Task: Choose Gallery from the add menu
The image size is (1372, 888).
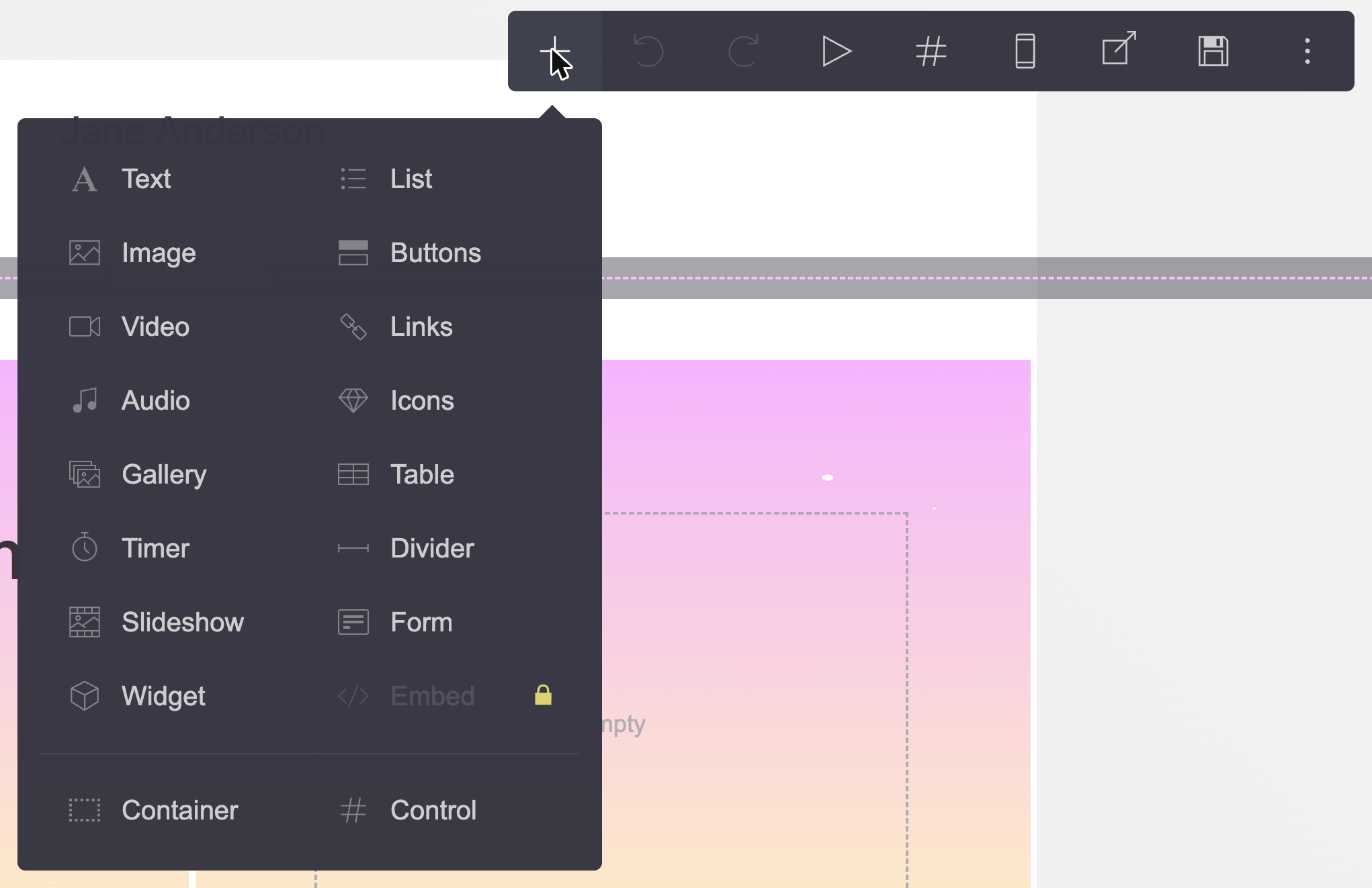Action: pos(164,475)
